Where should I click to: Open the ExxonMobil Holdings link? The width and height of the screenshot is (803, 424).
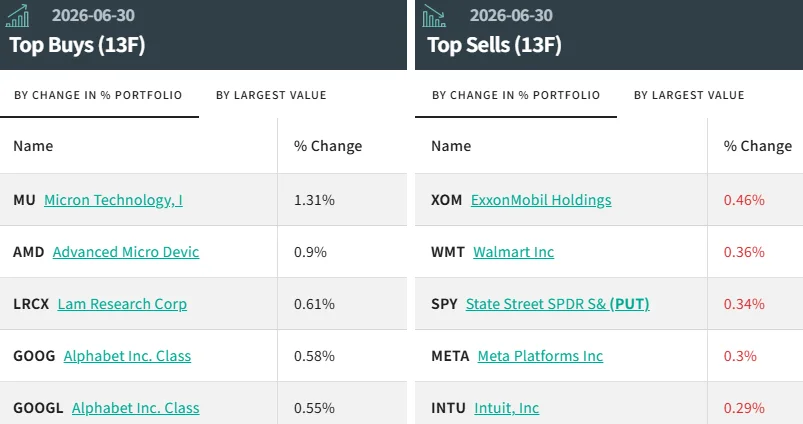click(541, 200)
